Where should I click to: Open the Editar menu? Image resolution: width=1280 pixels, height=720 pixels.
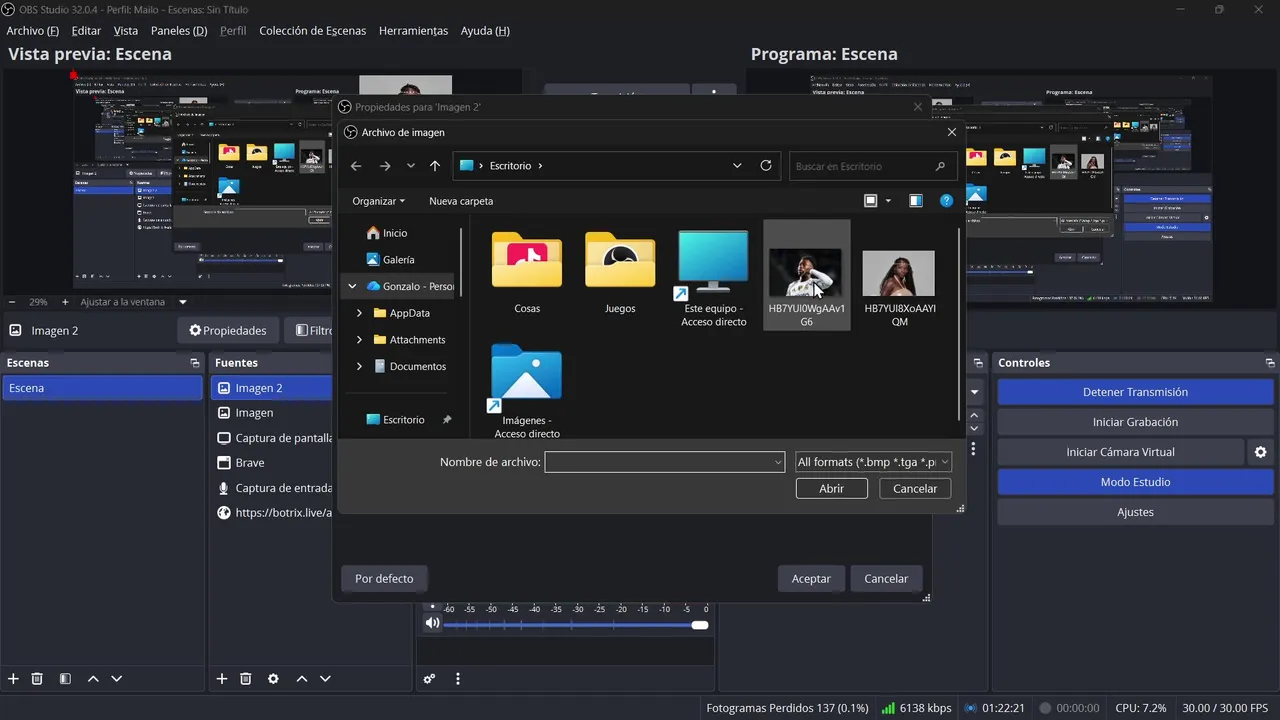(86, 31)
